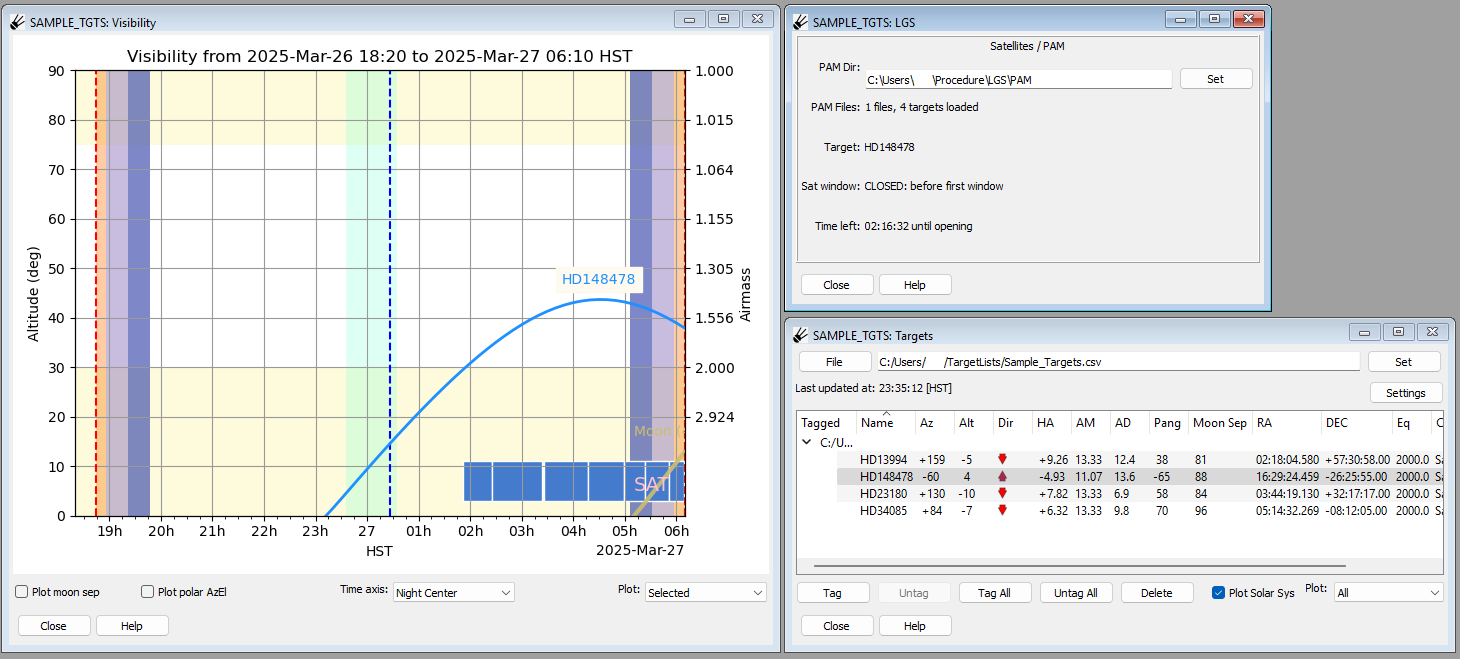The width and height of the screenshot is (1460, 659).
Task: Click the rising arrow icon for HD148478
Action: point(1002,476)
